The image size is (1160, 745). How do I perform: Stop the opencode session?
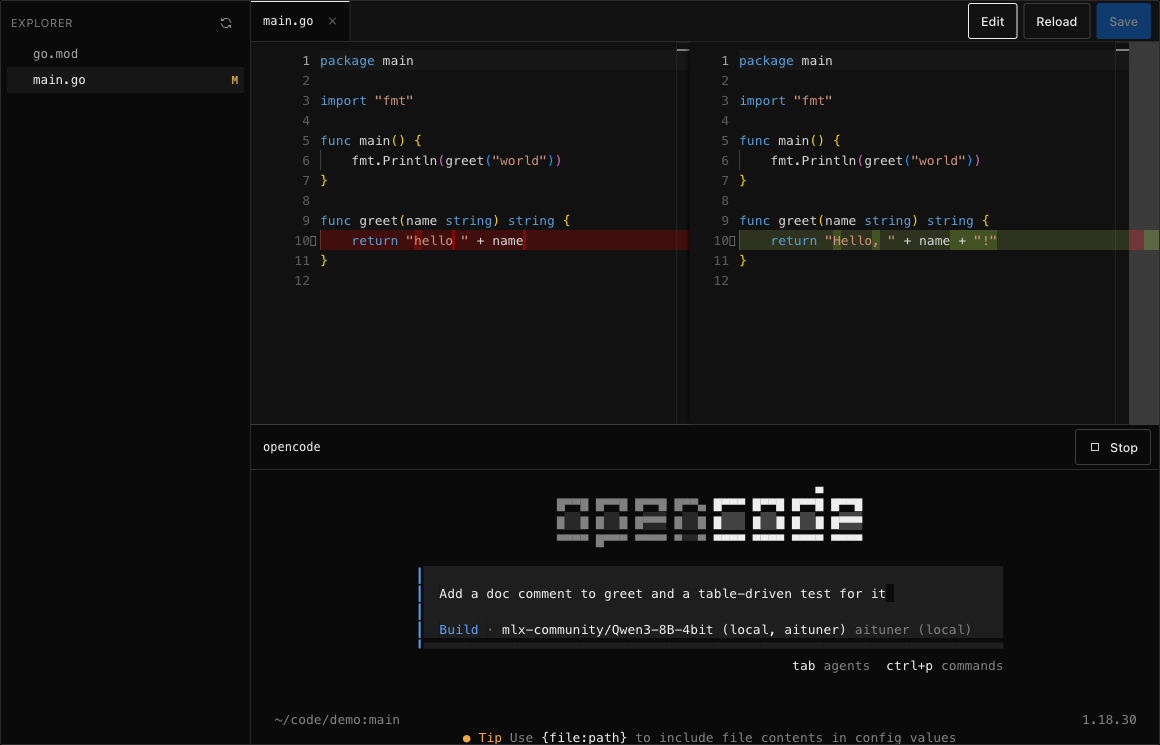[1113, 448]
